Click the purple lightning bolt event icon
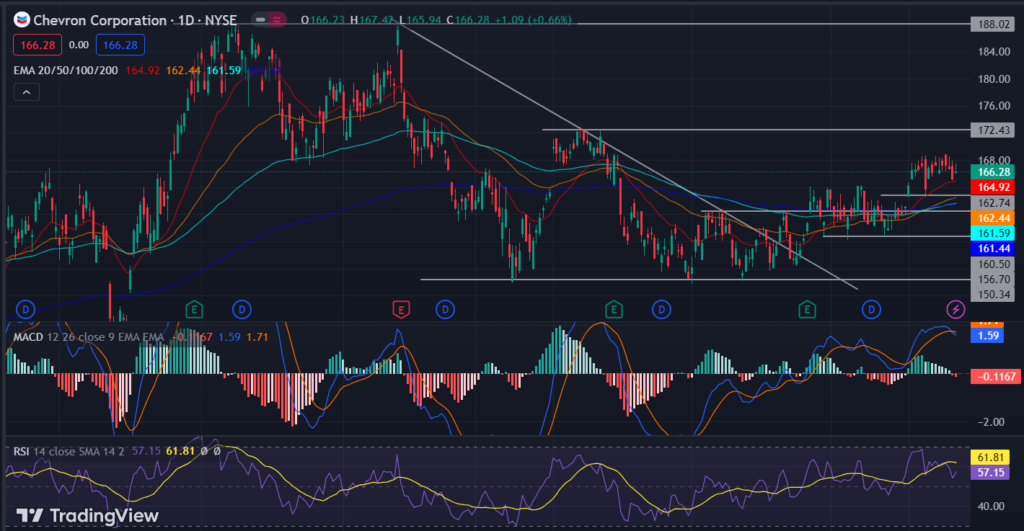1024x531 pixels. 955,309
